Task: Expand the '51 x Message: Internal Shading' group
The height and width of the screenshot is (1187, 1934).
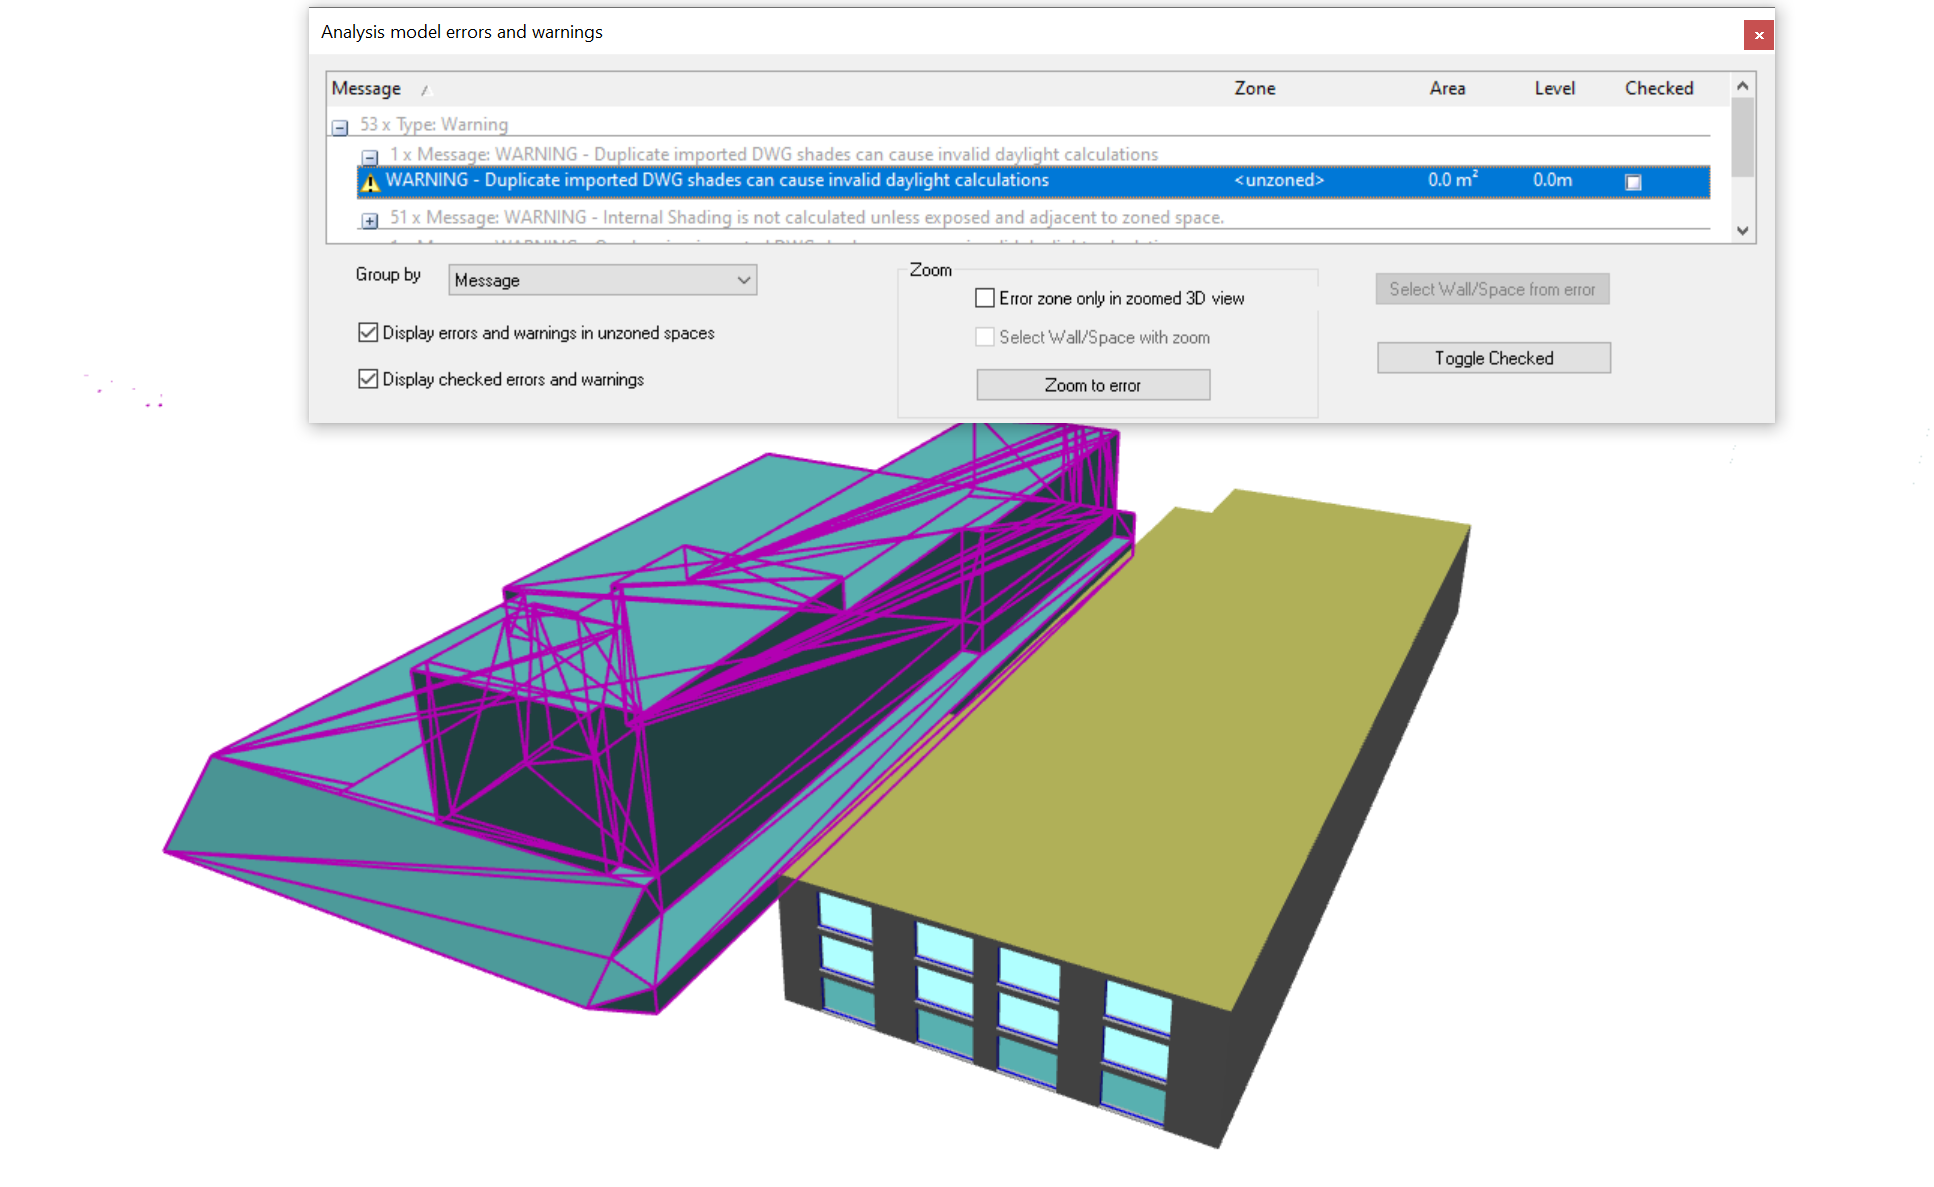Action: [370, 220]
